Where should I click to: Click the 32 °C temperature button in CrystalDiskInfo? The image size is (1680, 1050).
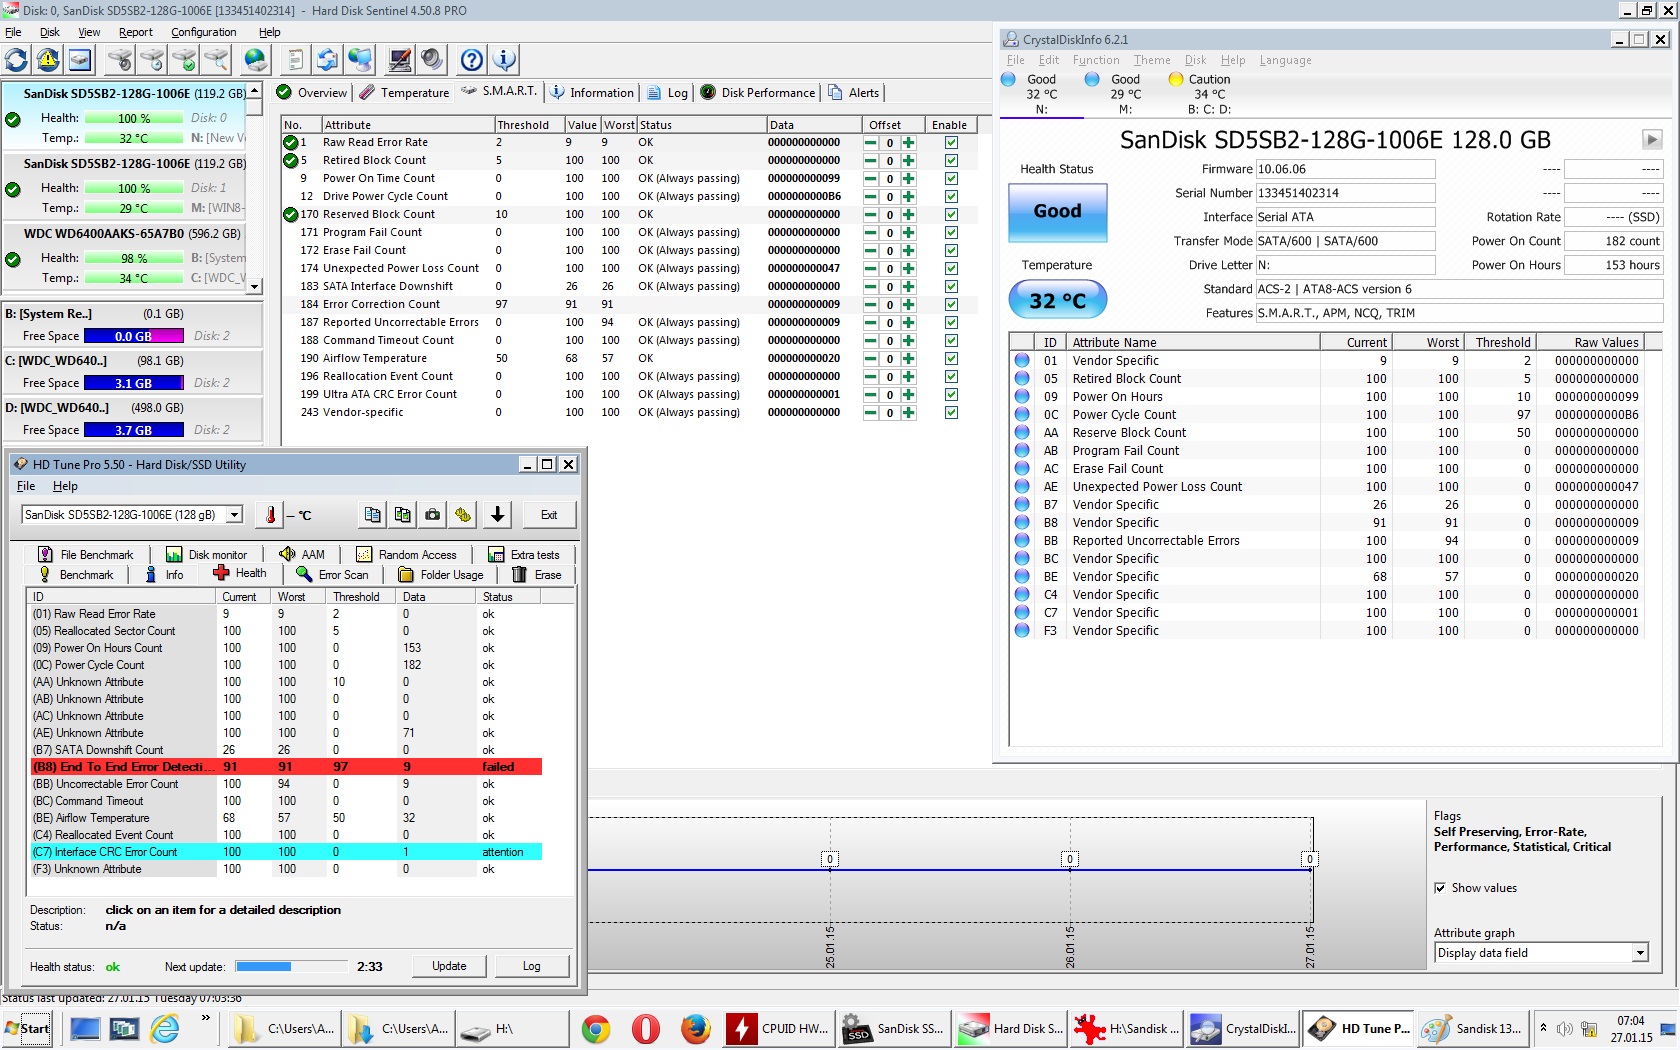tap(1057, 300)
